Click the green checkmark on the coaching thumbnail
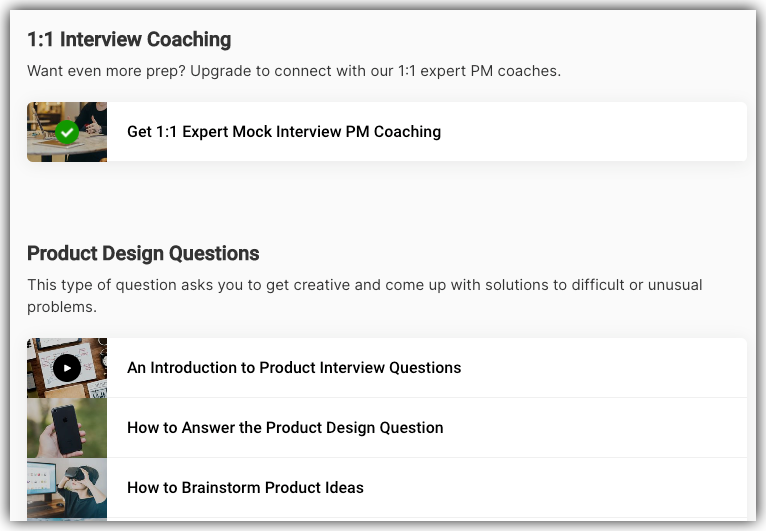Image resolution: width=766 pixels, height=531 pixels. pos(67,132)
